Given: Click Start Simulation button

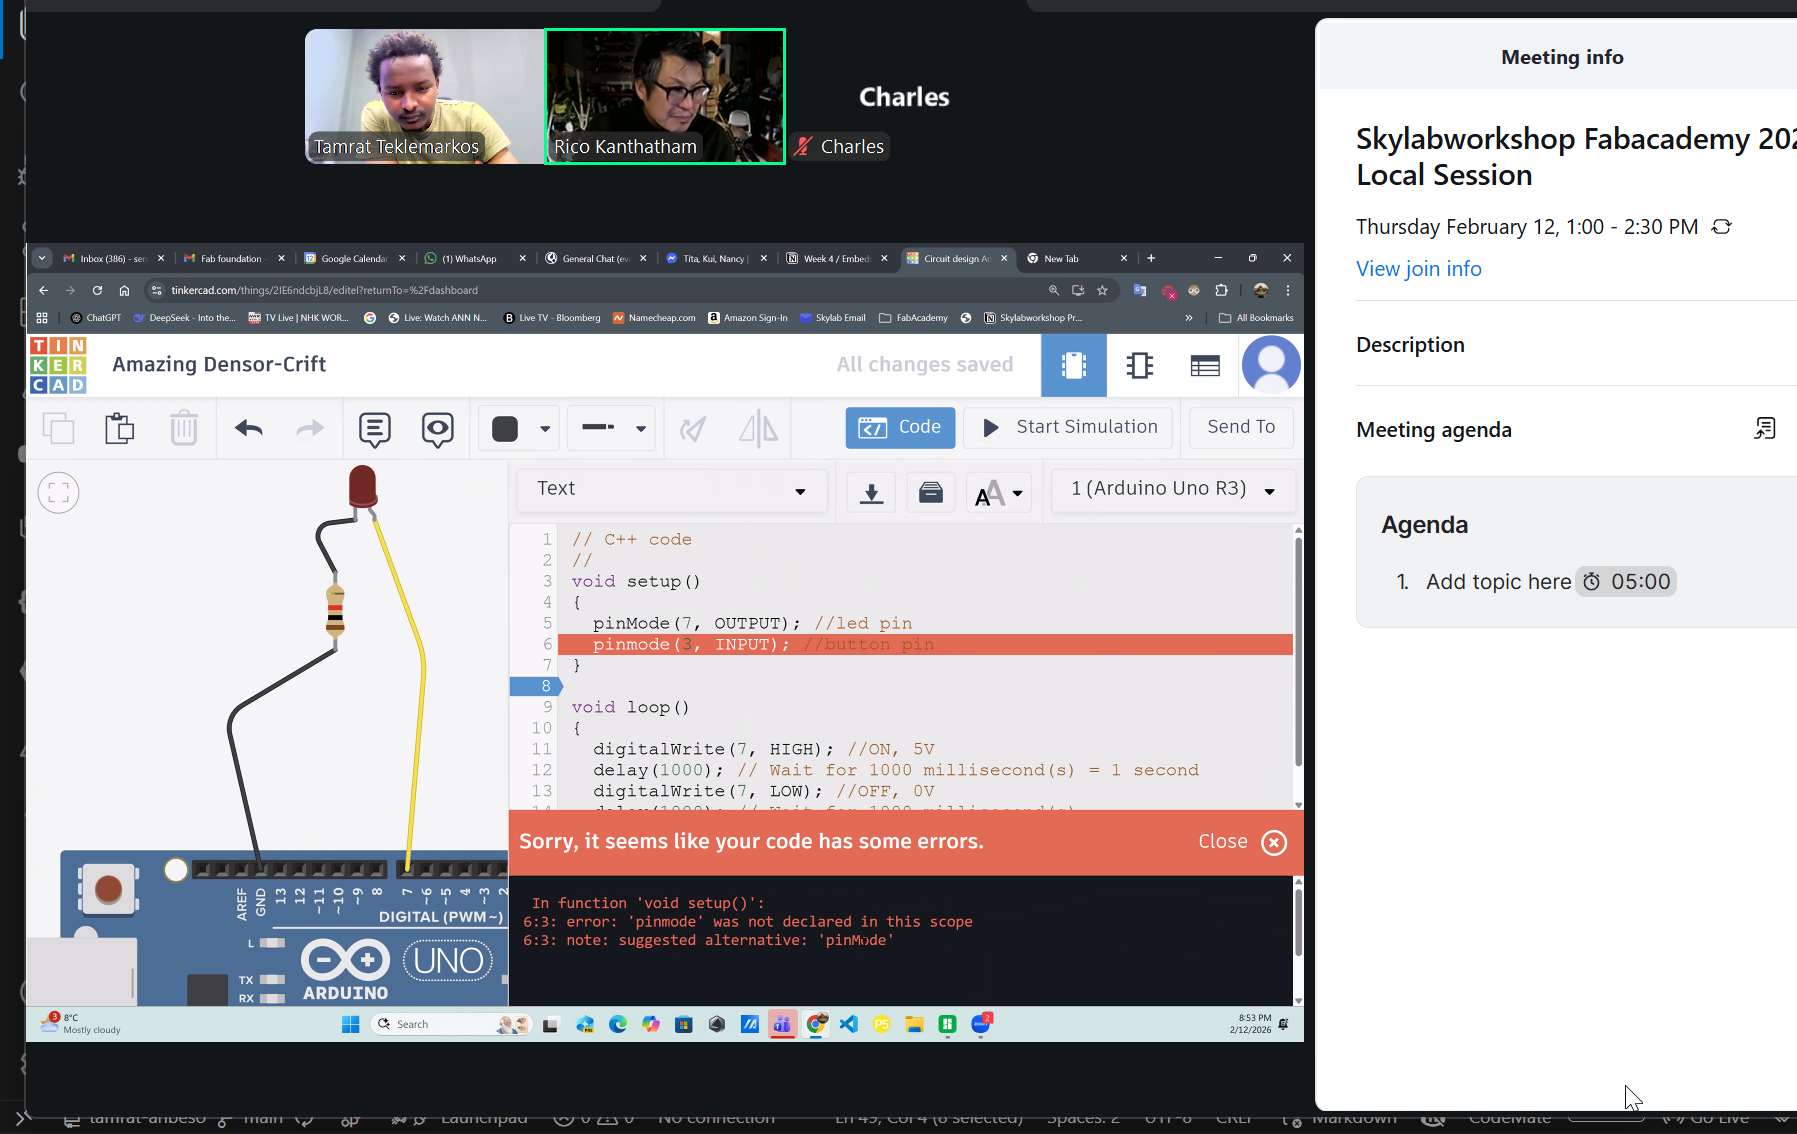Looking at the screenshot, I should pos(1070,427).
